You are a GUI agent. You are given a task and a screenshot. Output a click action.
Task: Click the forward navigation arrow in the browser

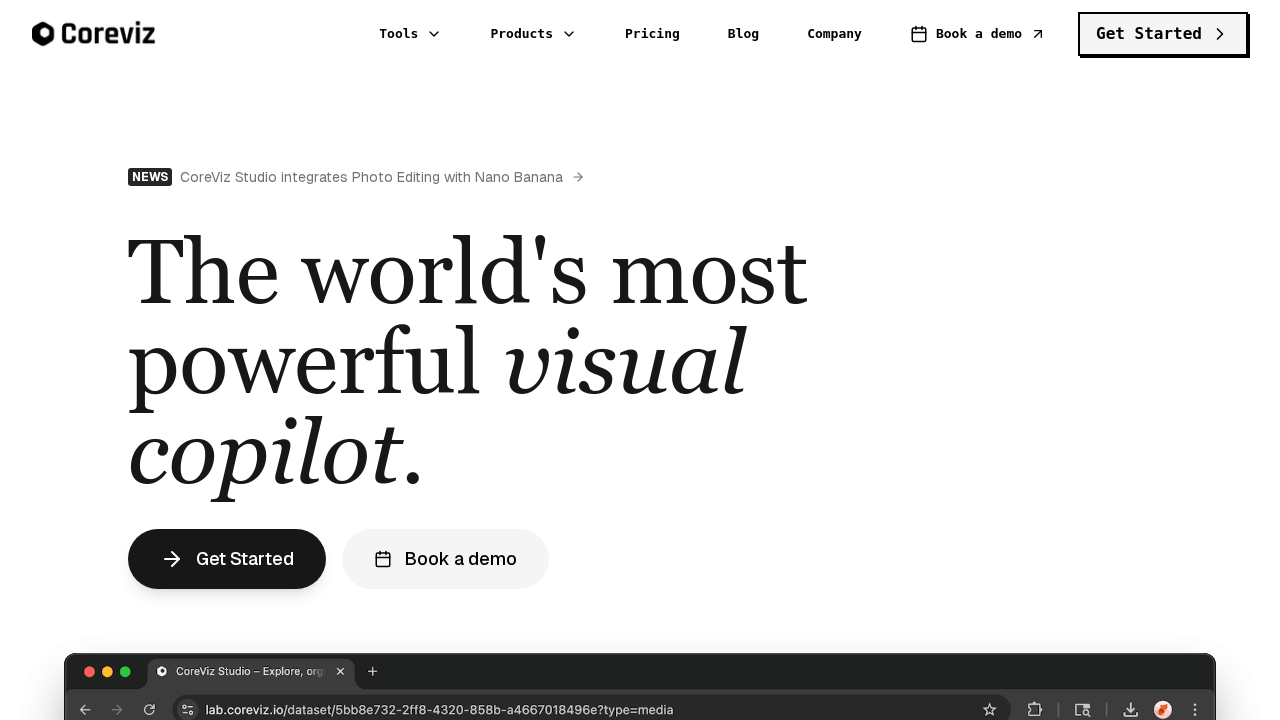click(117, 709)
